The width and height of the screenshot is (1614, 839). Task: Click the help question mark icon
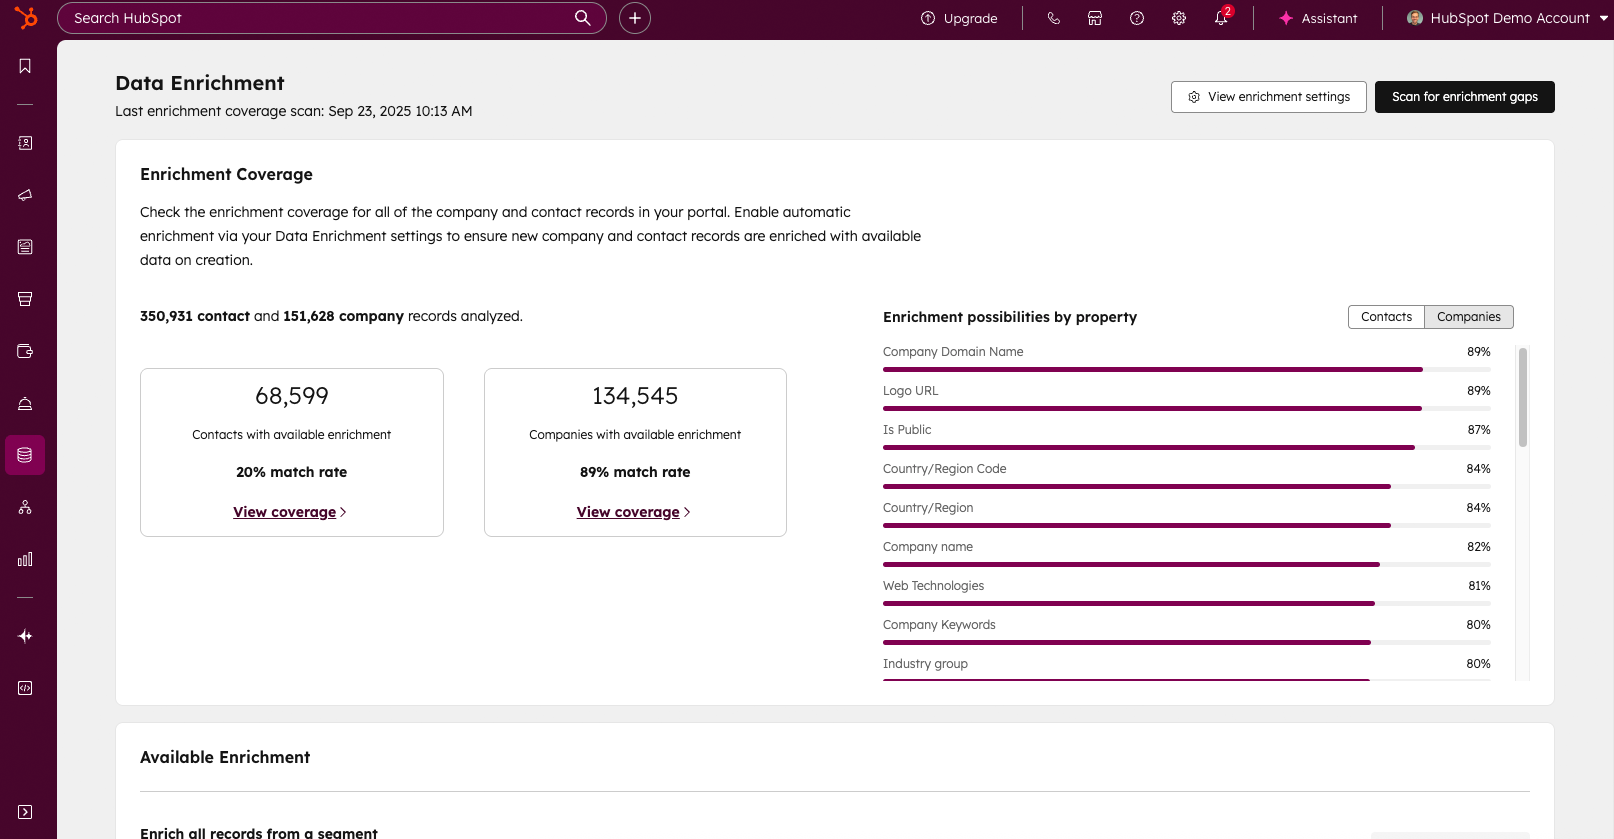click(1137, 18)
